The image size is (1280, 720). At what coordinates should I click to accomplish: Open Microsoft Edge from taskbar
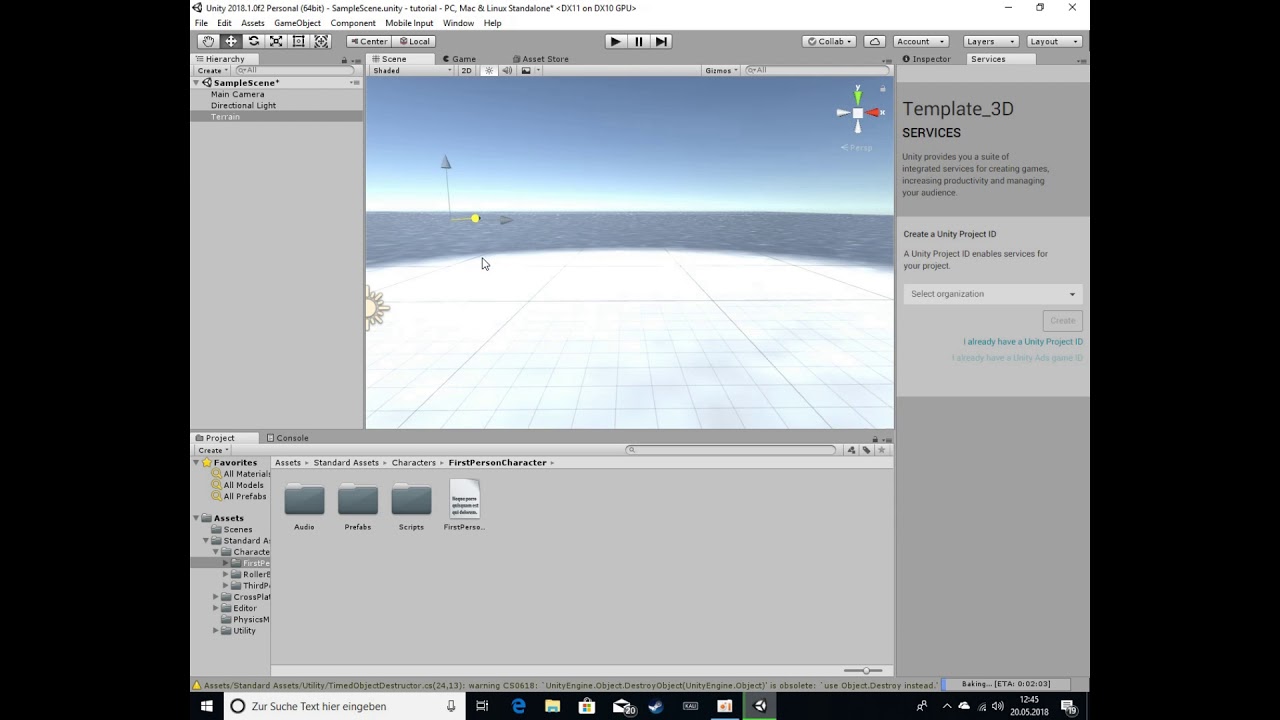pyautogui.click(x=518, y=706)
